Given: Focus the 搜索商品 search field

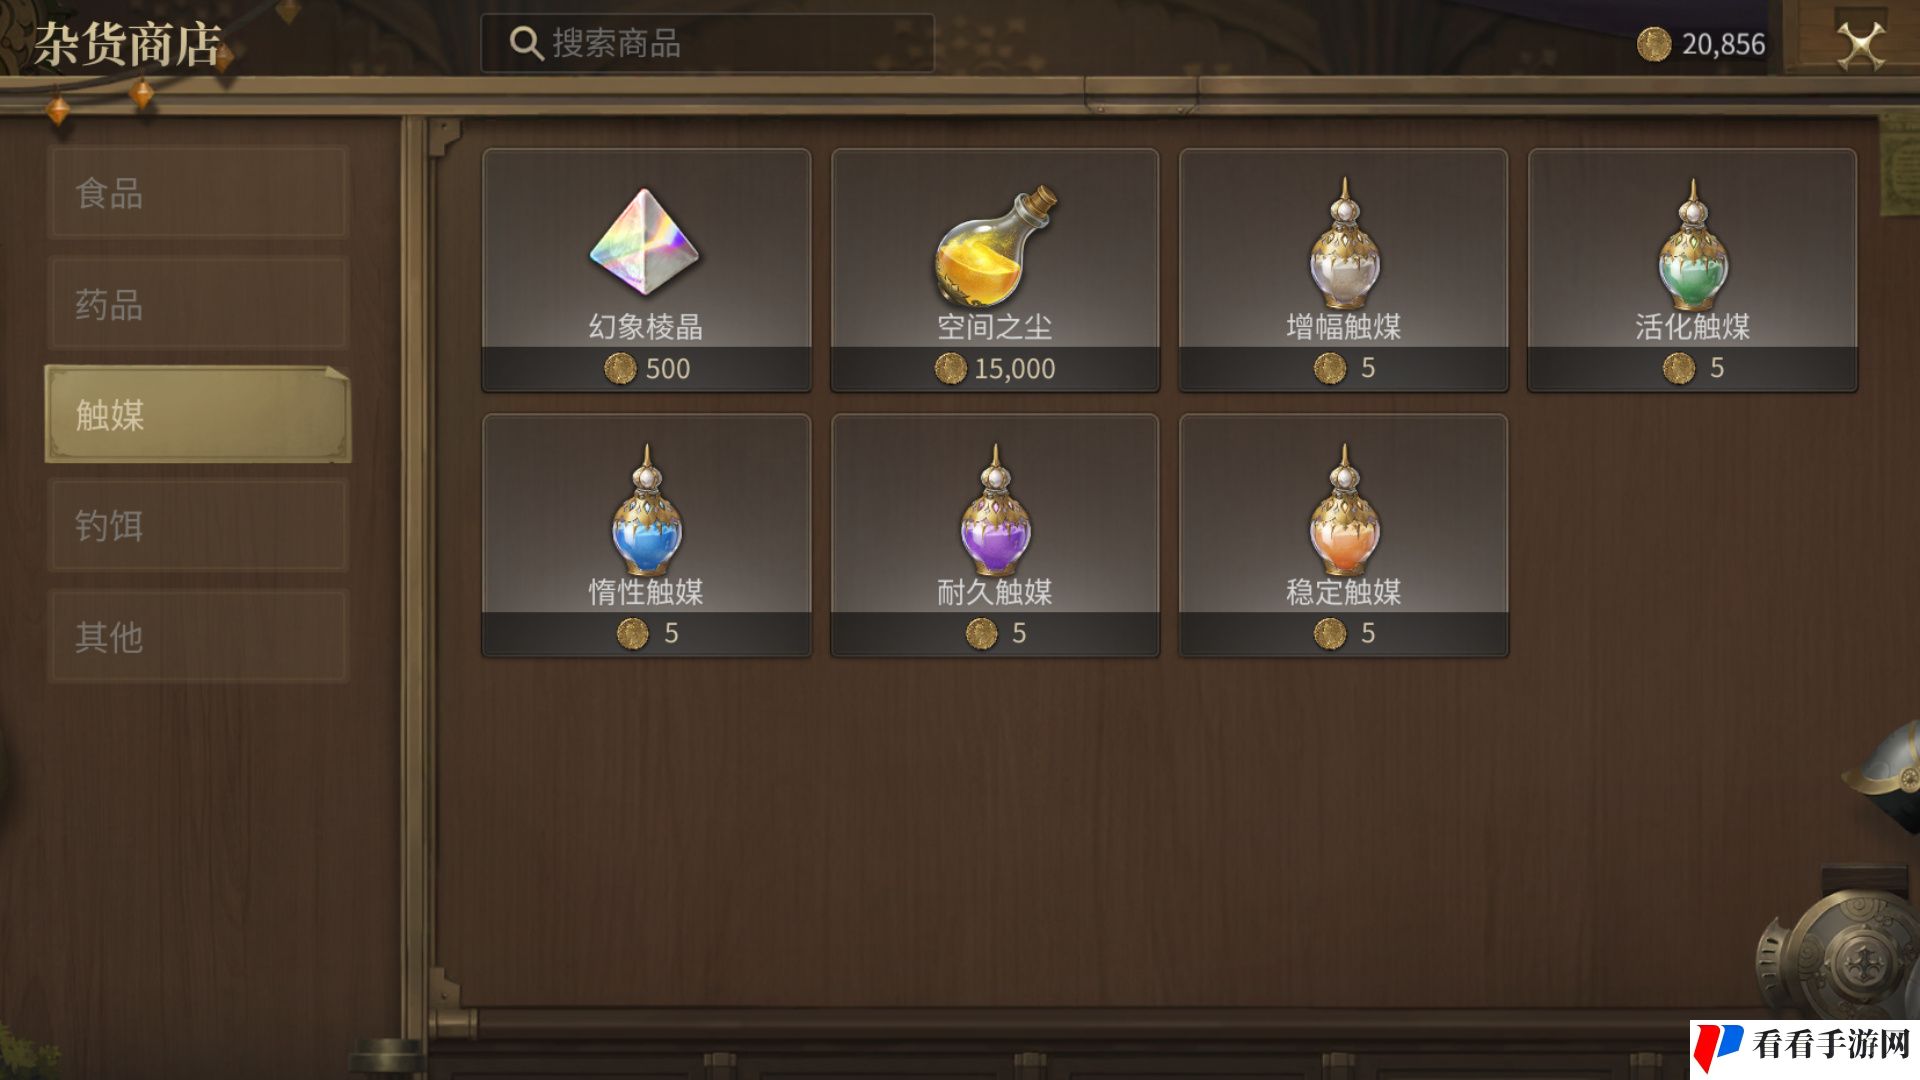Looking at the screenshot, I should [x=707, y=43].
